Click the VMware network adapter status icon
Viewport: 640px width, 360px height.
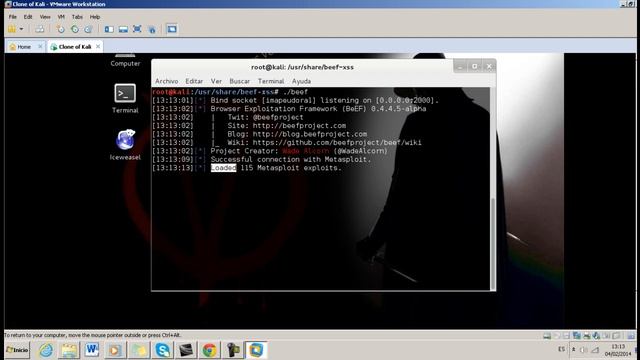(x=576, y=336)
